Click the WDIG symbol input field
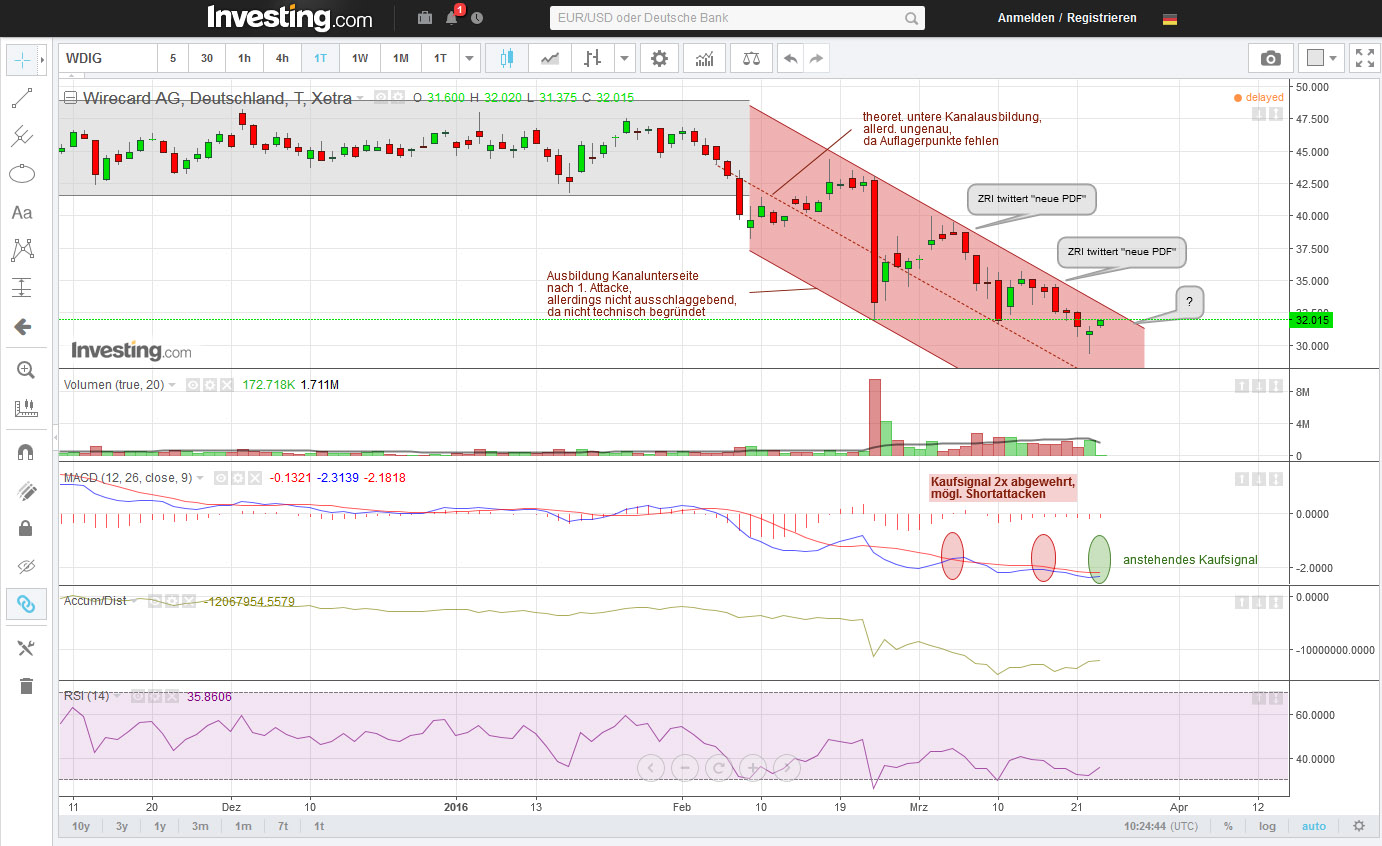The height and width of the screenshot is (846, 1382). pyautogui.click(x=107, y=58)
